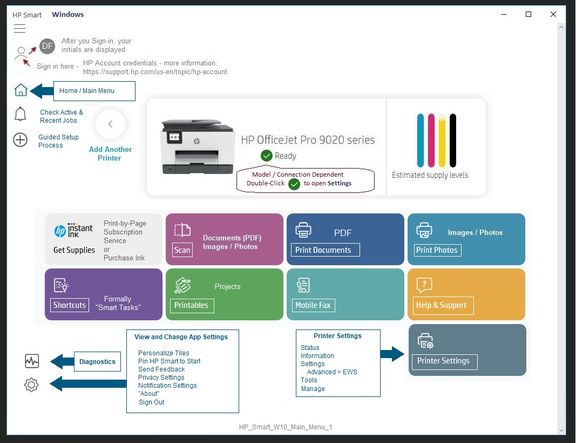Screen dimensions: 576x443
Task: Click the vertical scrollbar down arrow
Action: click(561, 429)
